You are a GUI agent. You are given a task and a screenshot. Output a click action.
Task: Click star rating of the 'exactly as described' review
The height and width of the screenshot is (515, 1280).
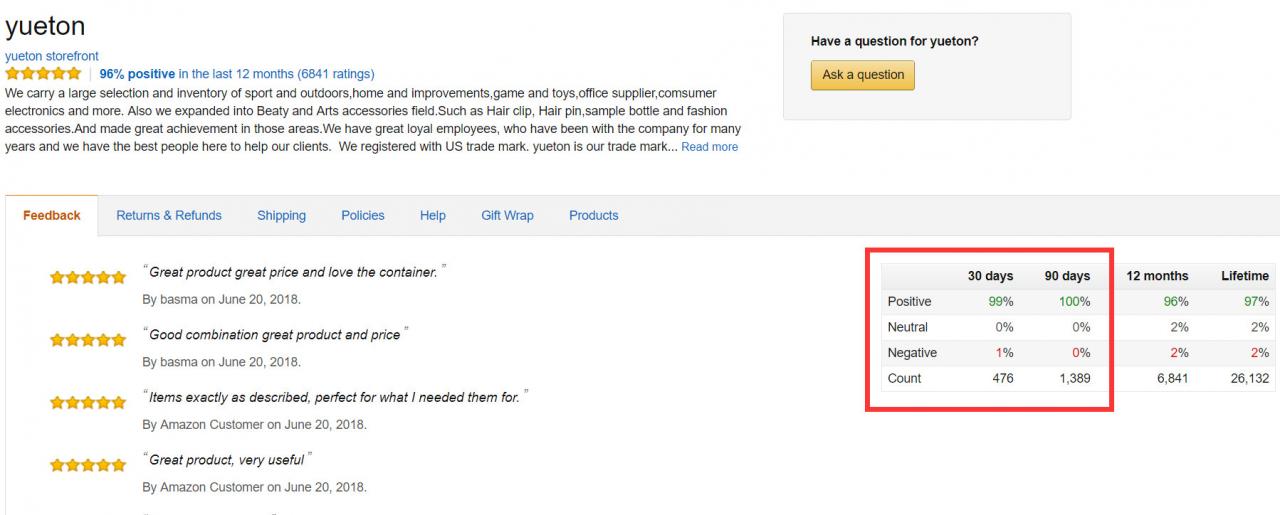click(88, 403)
